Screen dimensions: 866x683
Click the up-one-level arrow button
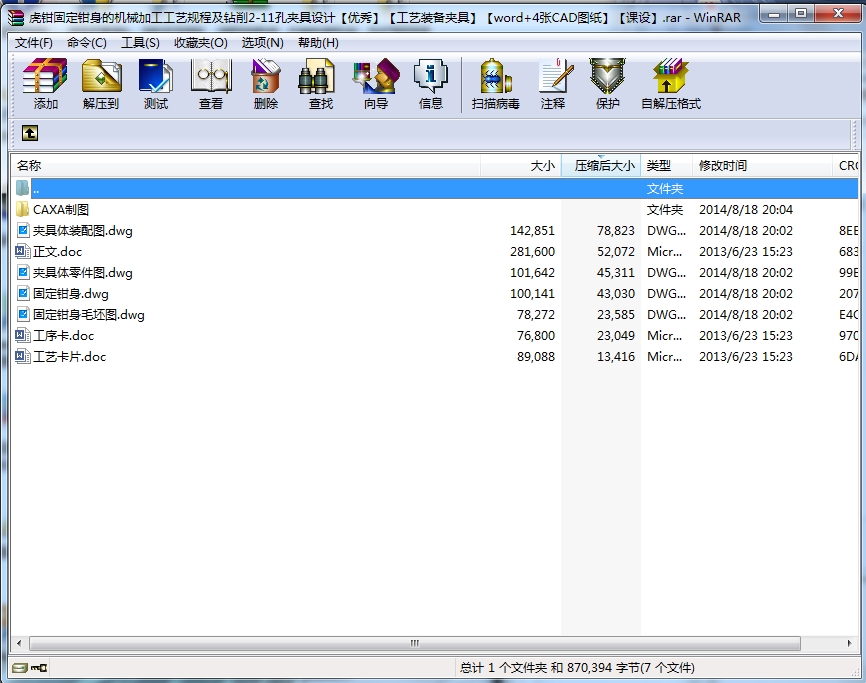click(30, 133)
